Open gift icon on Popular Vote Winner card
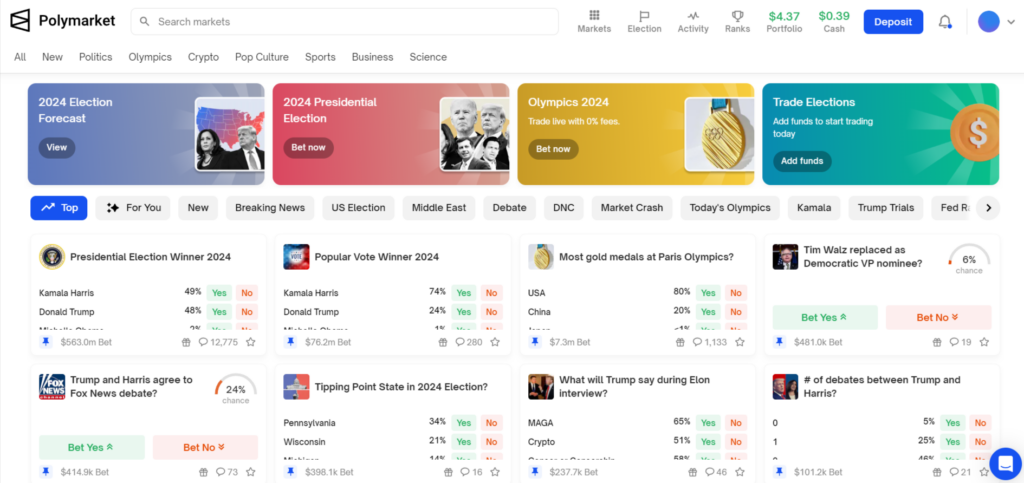Viewport: 1024px width, 483px height. pos(443,342)
